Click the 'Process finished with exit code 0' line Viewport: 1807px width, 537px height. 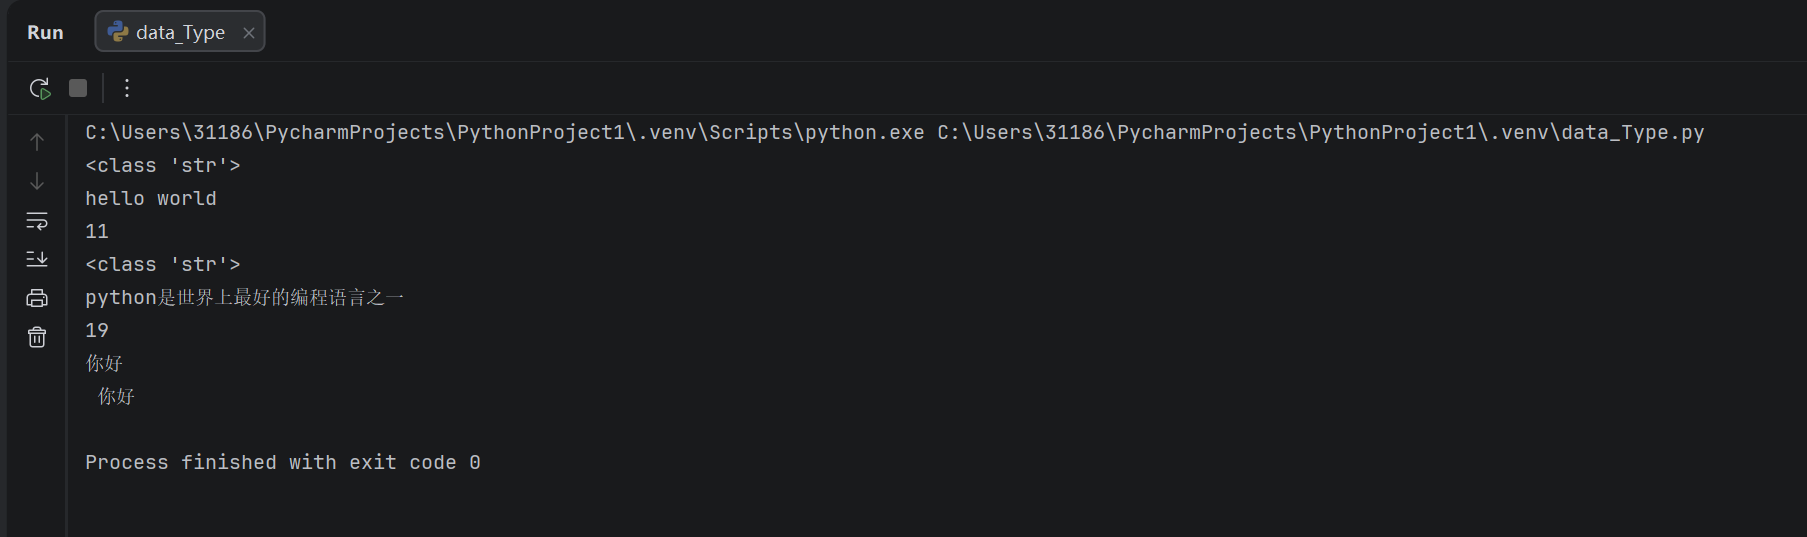pyautogui.click(x=283, y=462)
